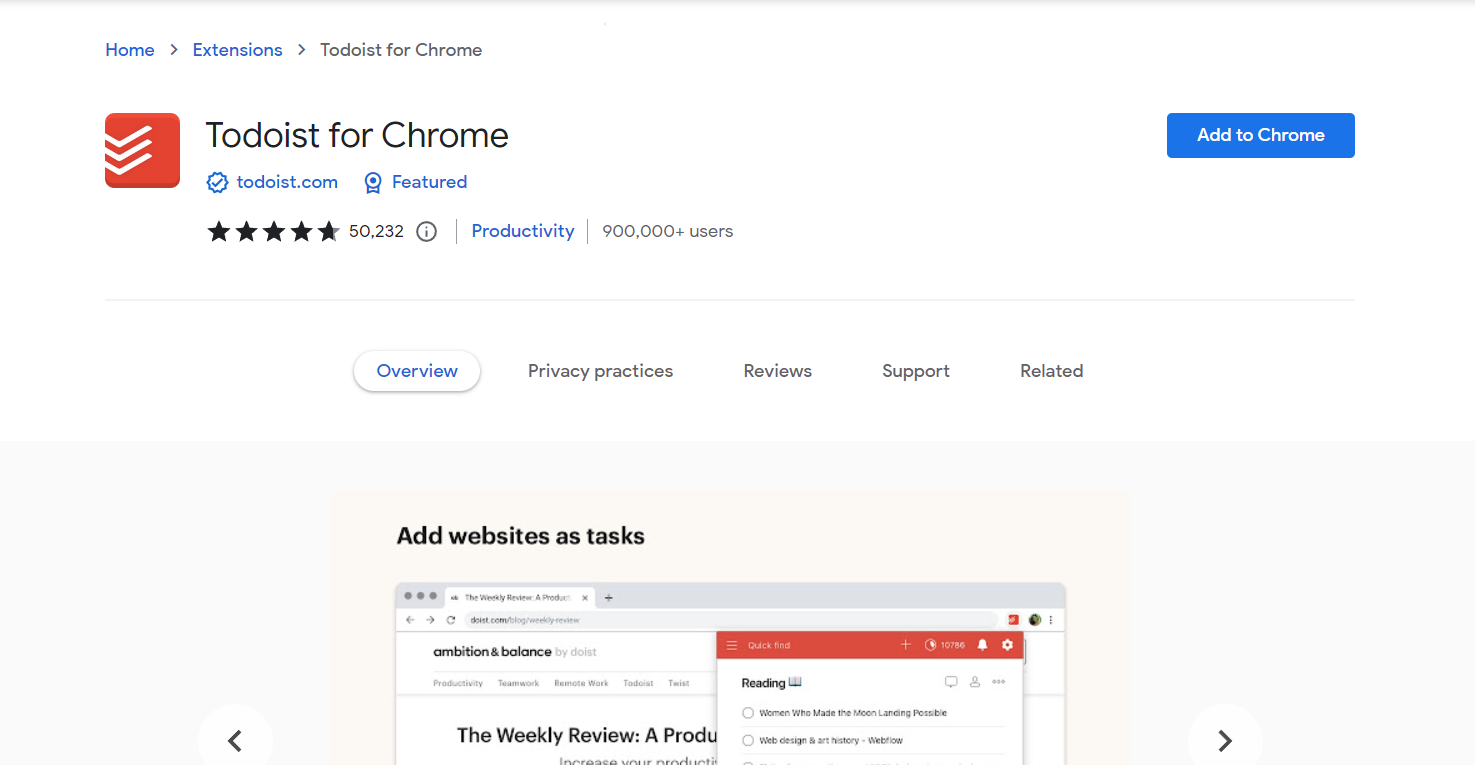Click the Todoist for Chrome title heading
The height and width of the screenshot is (765, 1475).
(x=357, y=135)
